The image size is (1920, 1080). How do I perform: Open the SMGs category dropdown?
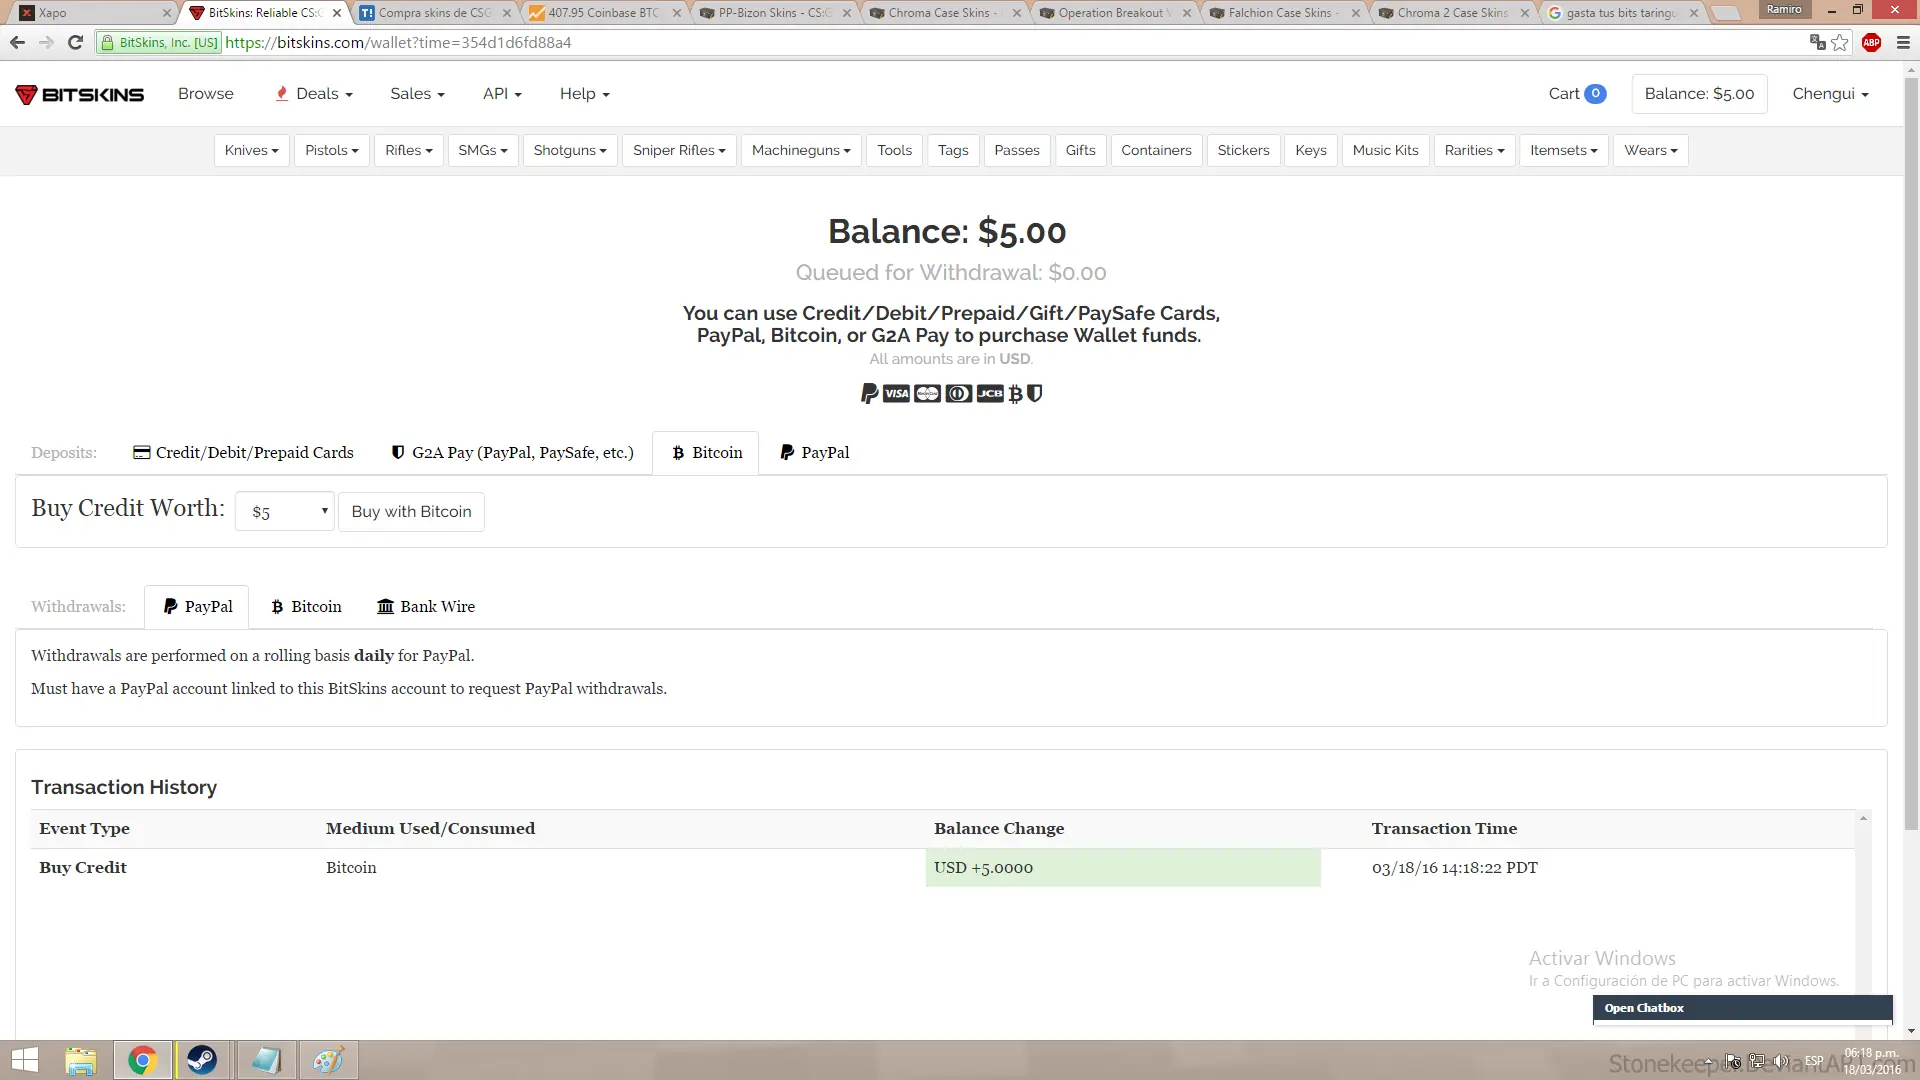483,150
